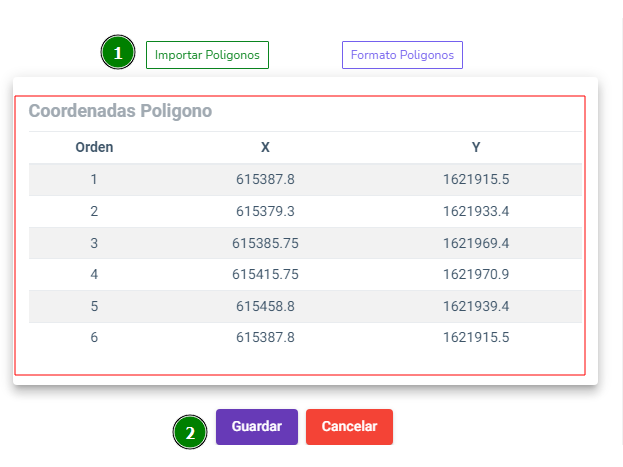
Task: Click the green step 2 marker
Action: coord(190,432)
